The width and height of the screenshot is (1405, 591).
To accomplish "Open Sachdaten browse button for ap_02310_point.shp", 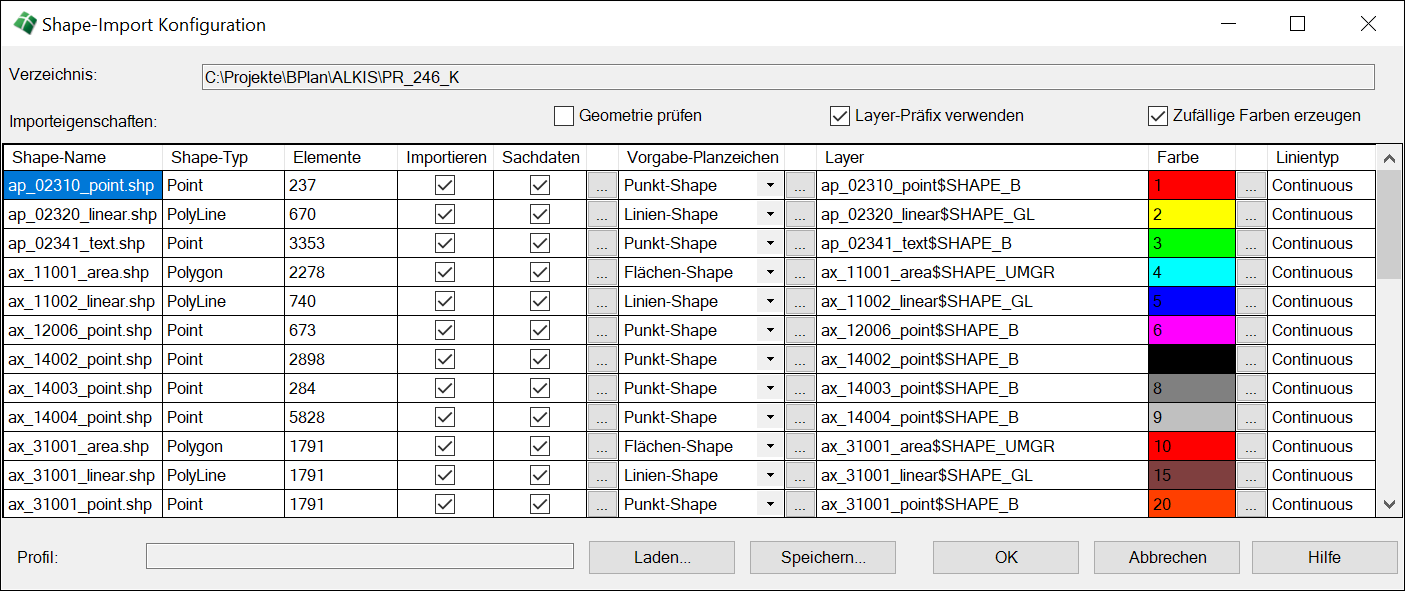I will 602,186.
